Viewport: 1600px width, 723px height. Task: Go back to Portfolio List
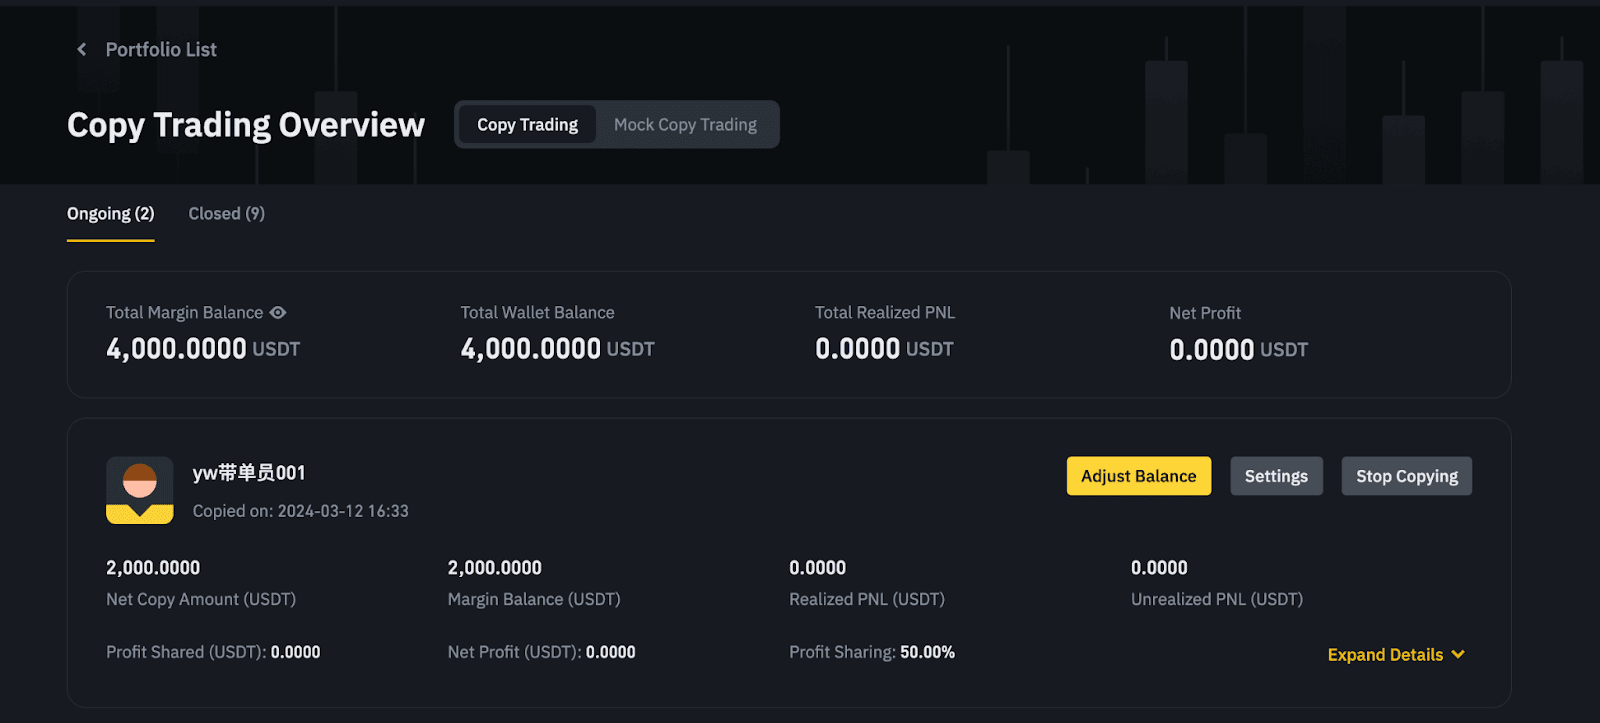click(x=161, y=50)
